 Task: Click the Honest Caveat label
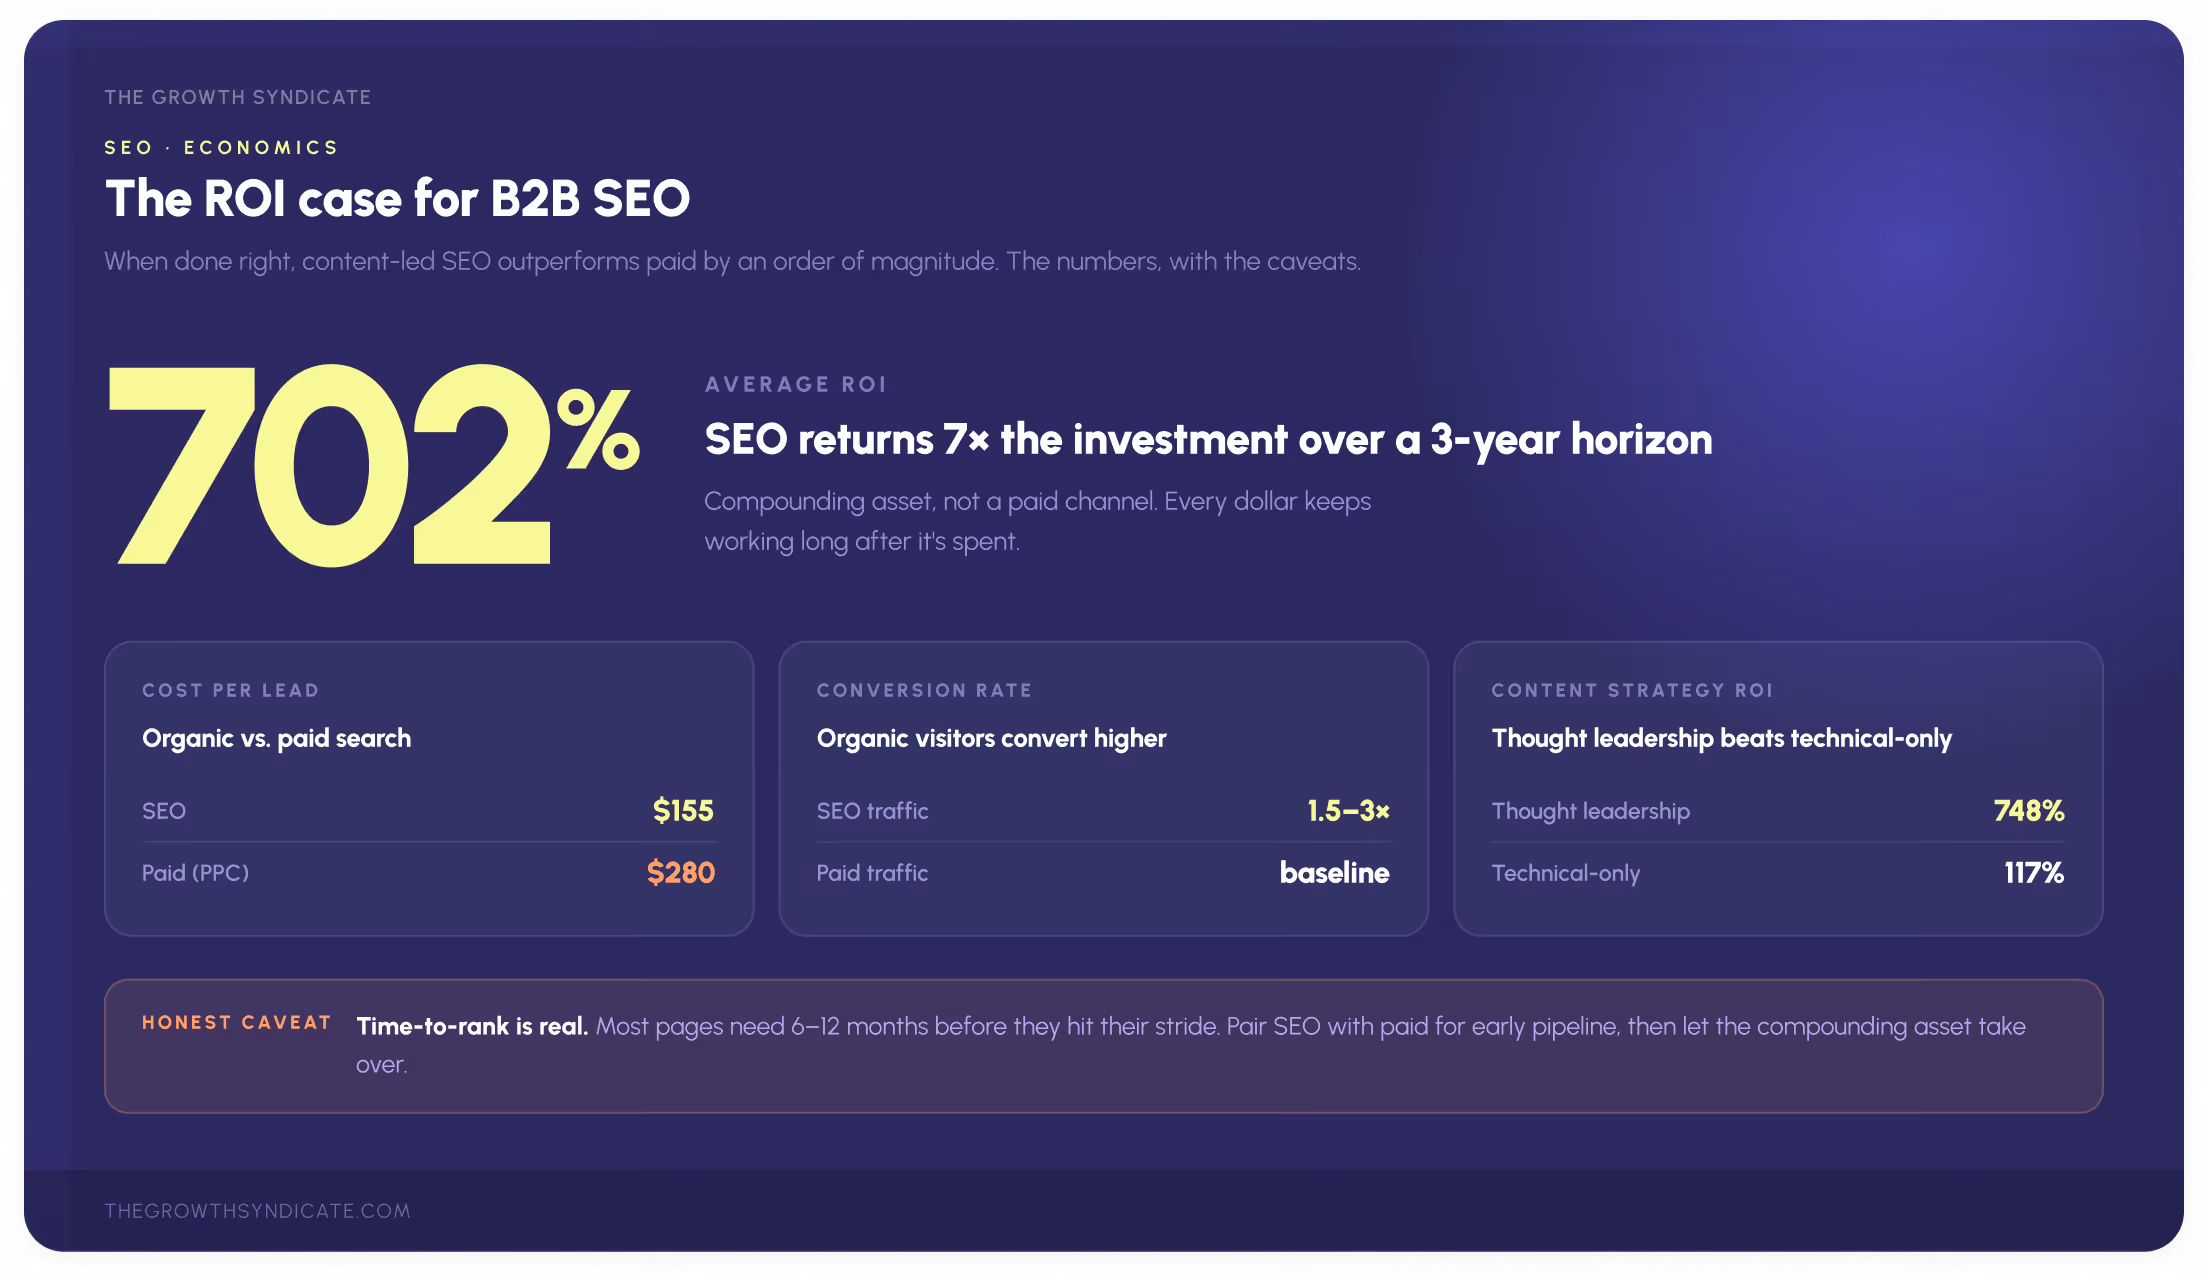[x=237, y=1022]
